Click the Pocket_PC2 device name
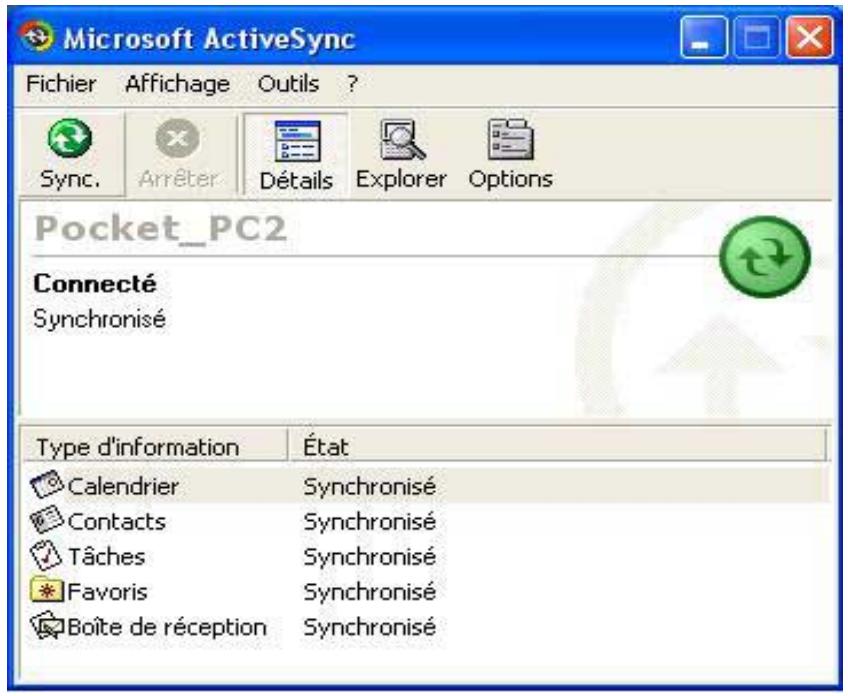The image size is (848, 696). pos(161,229)
